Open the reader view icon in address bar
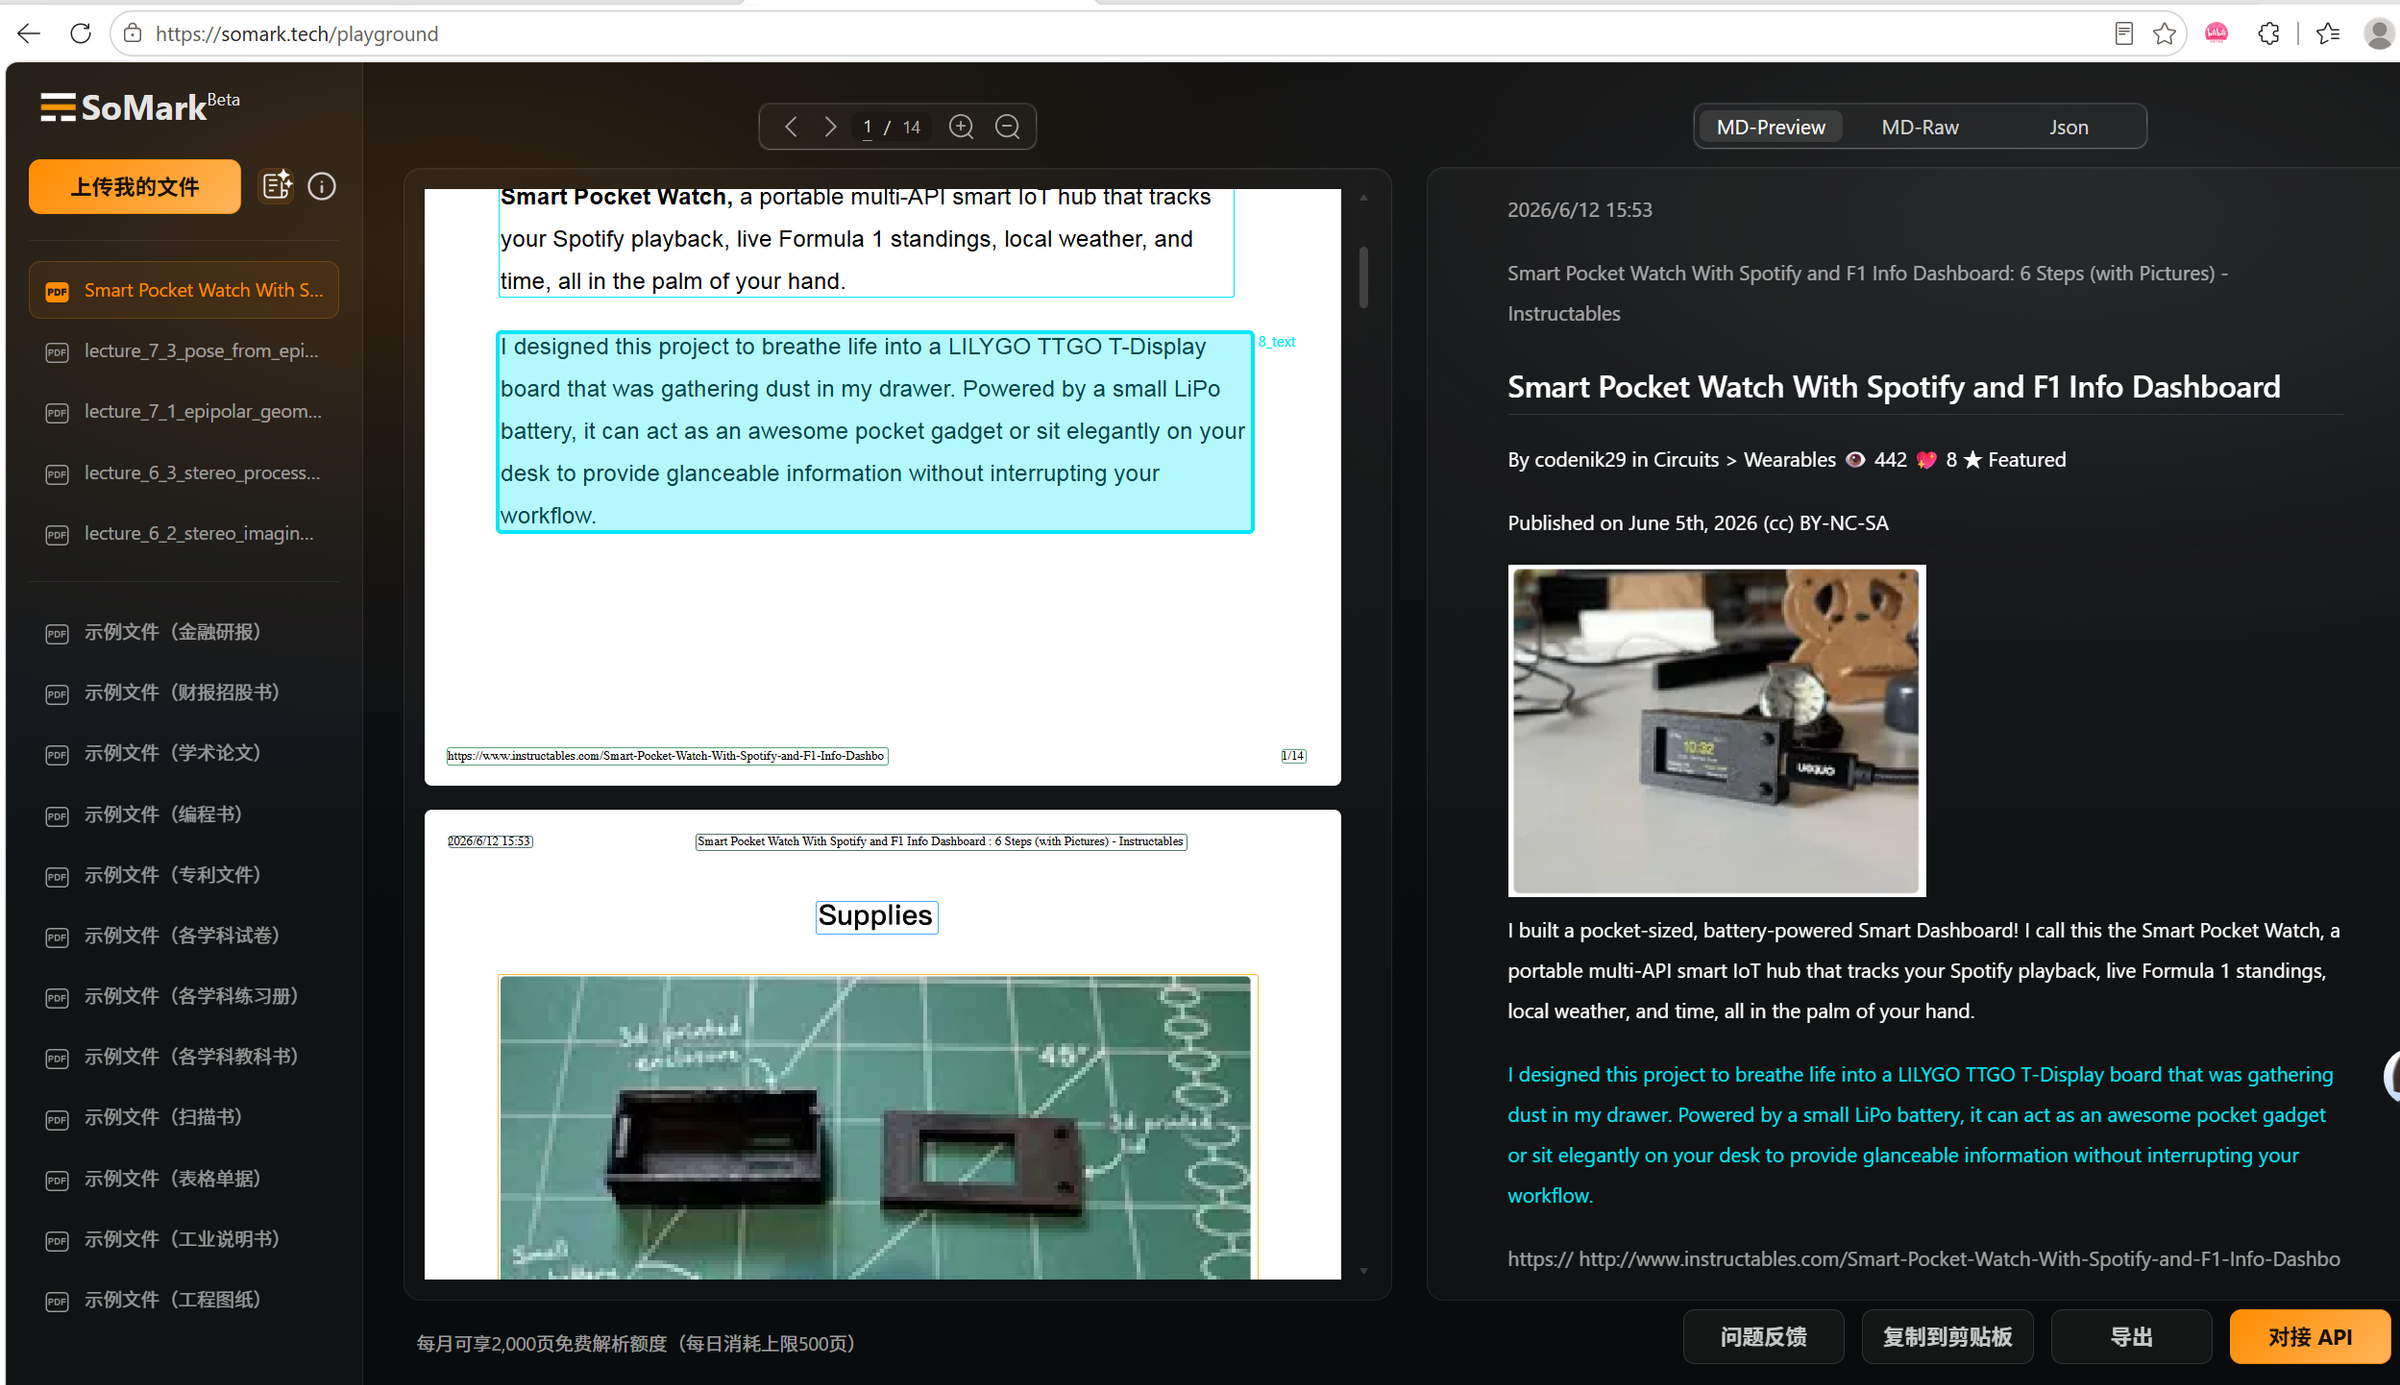 click(x=2124, y=34)
